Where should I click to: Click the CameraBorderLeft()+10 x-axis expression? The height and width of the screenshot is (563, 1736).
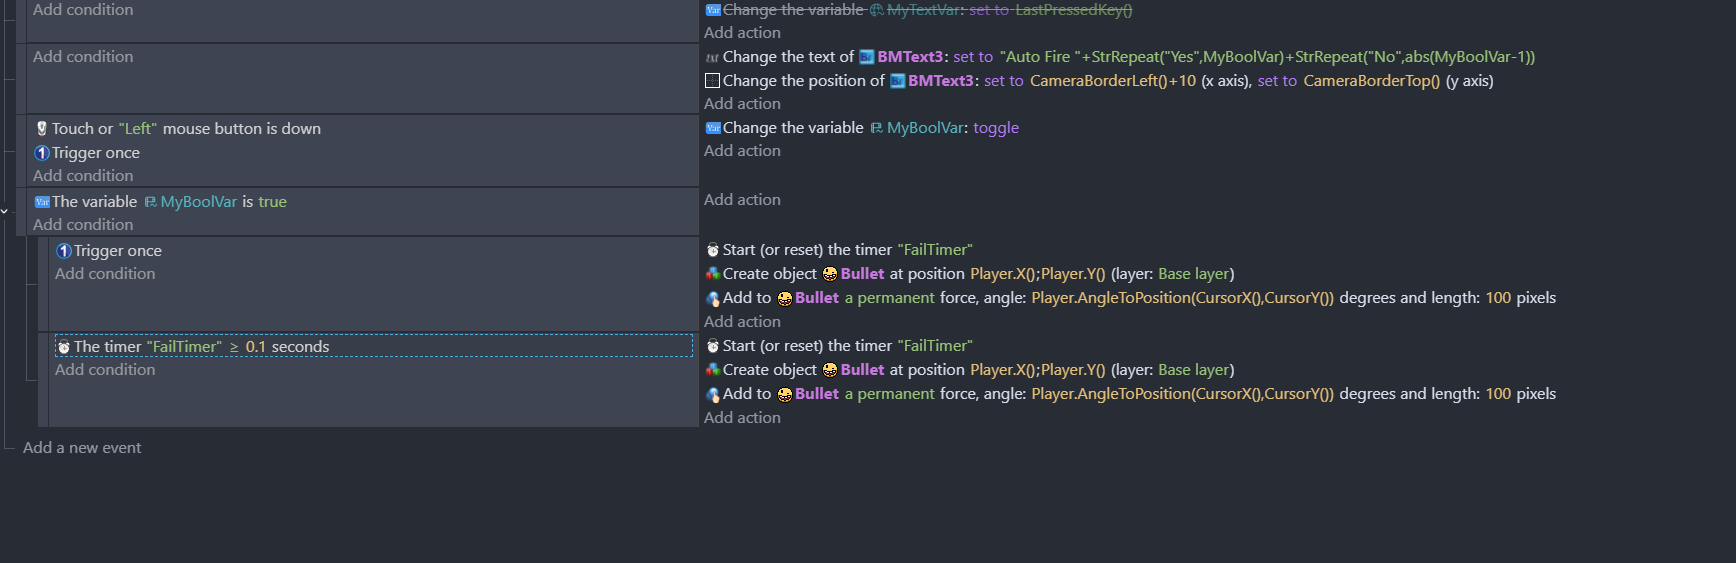(1112, 81)
